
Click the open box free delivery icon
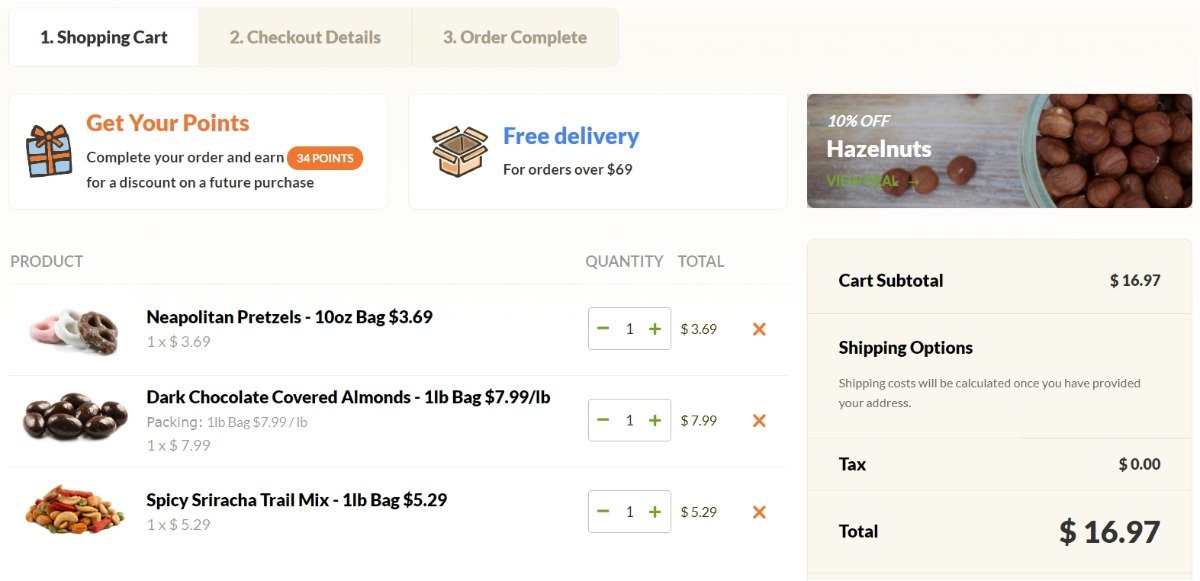coord(460,152)
